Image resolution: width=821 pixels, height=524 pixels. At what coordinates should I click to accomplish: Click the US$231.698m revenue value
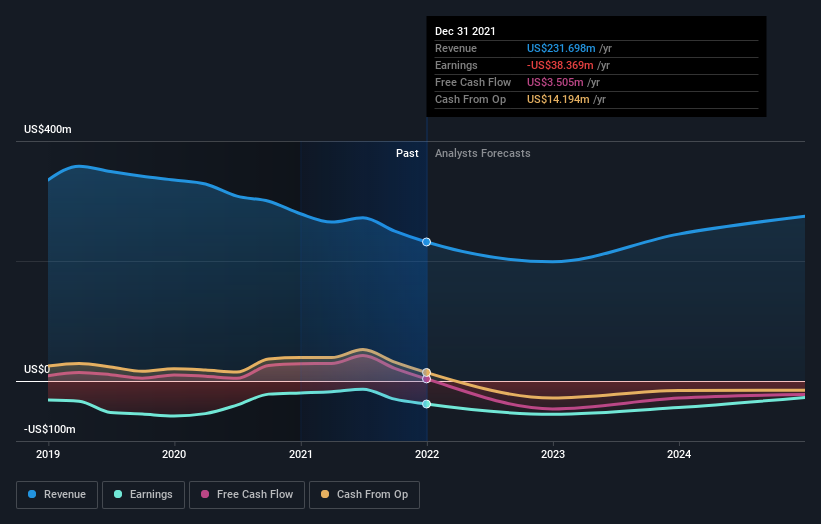click(x=561, y=48)
